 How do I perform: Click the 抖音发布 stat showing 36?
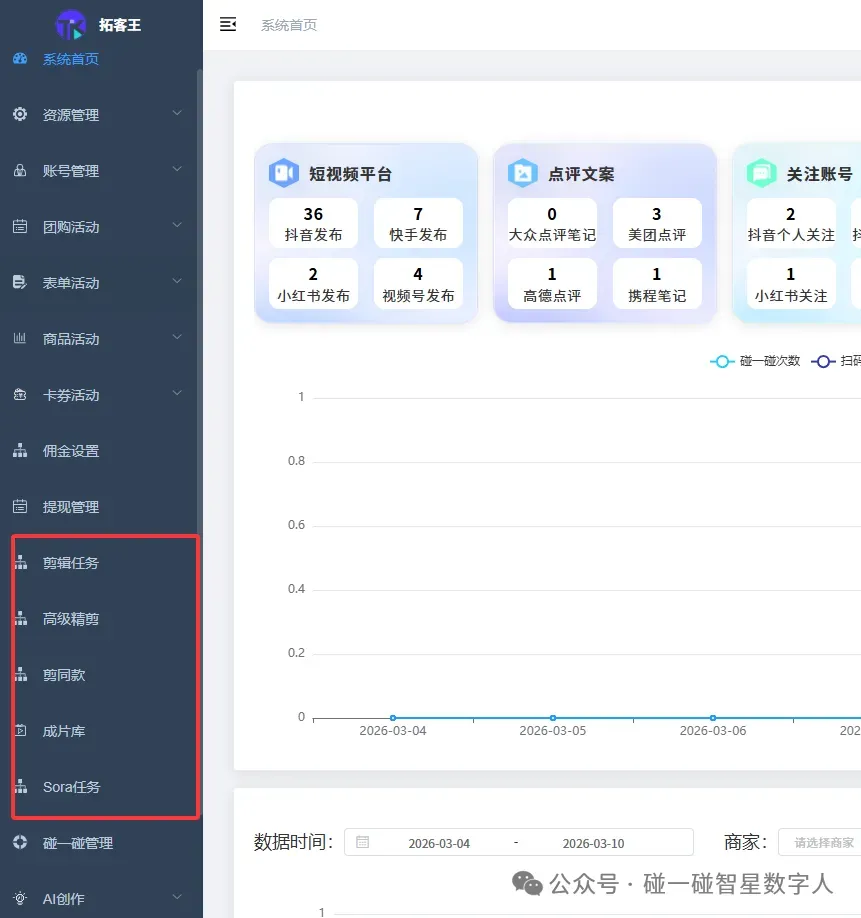[x=312, y=222]
